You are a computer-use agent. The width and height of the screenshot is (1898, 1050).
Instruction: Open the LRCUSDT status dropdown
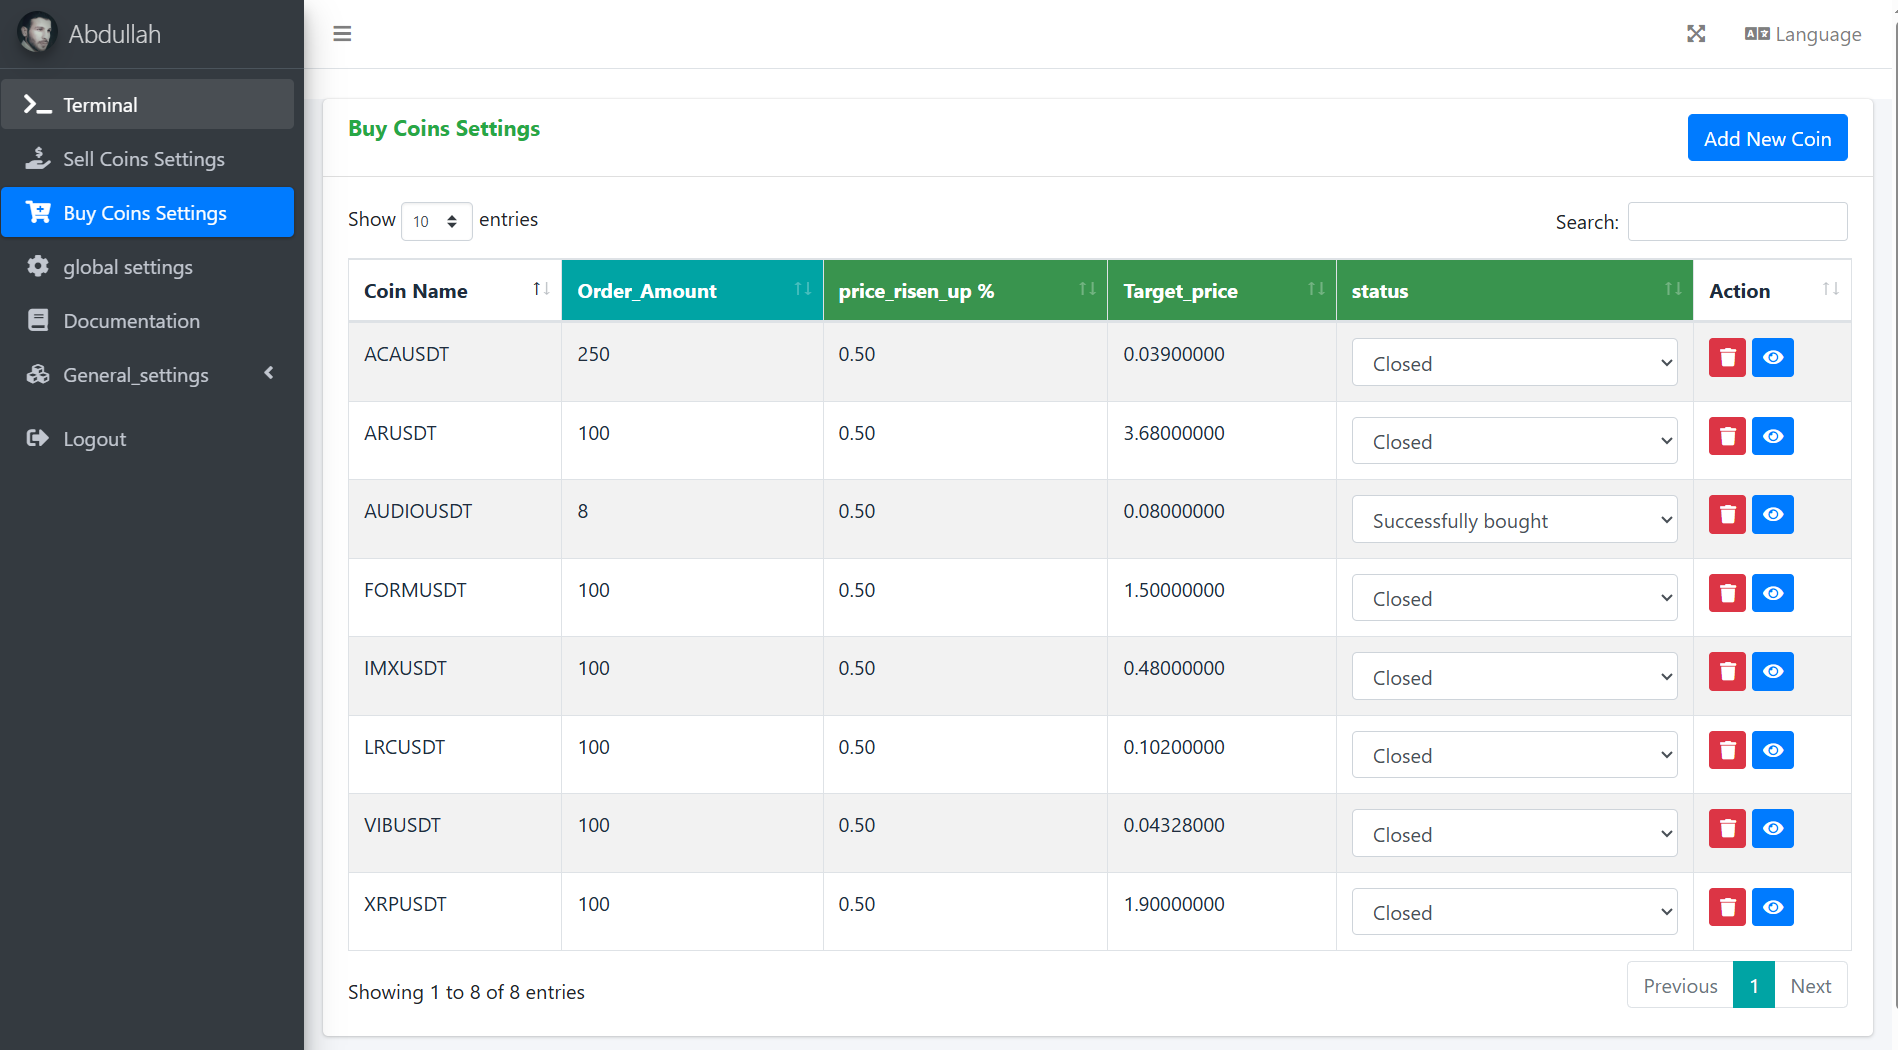point(1514,755)
